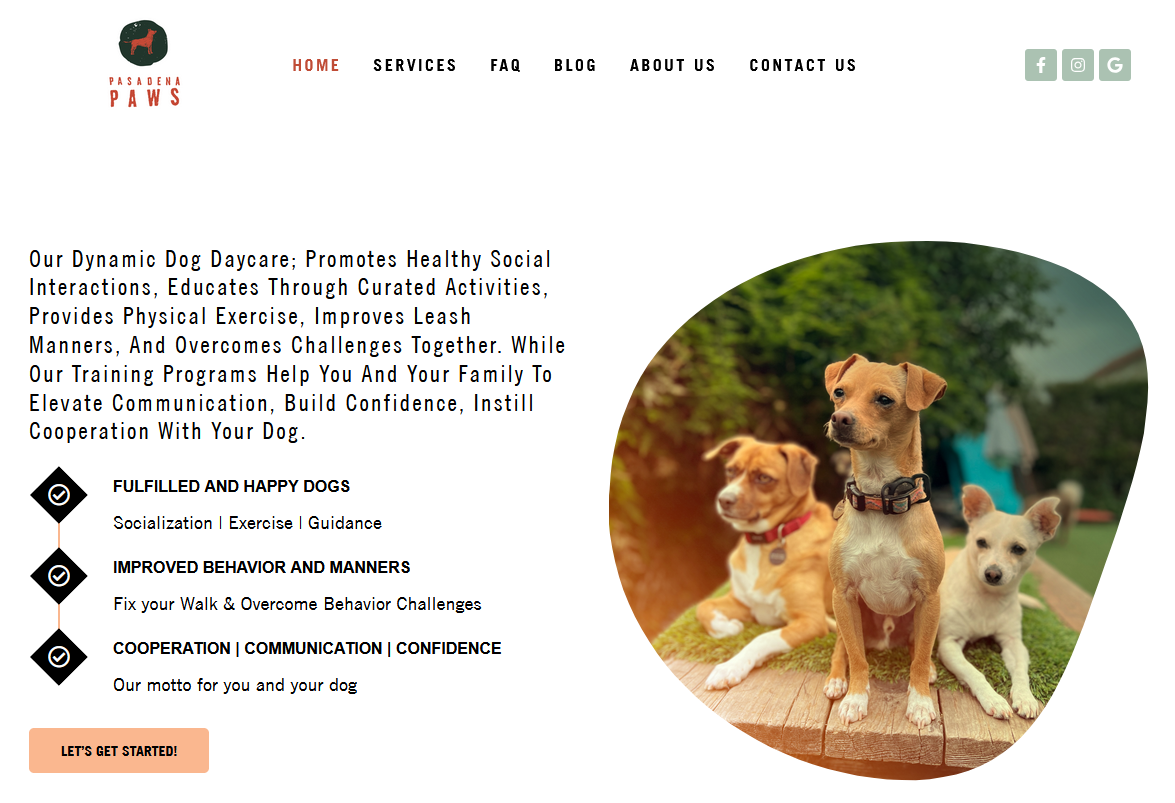Viewport: 1175px width, 803px height.
Task: Open the Facebook social icon
Action: pos(1041,65)
